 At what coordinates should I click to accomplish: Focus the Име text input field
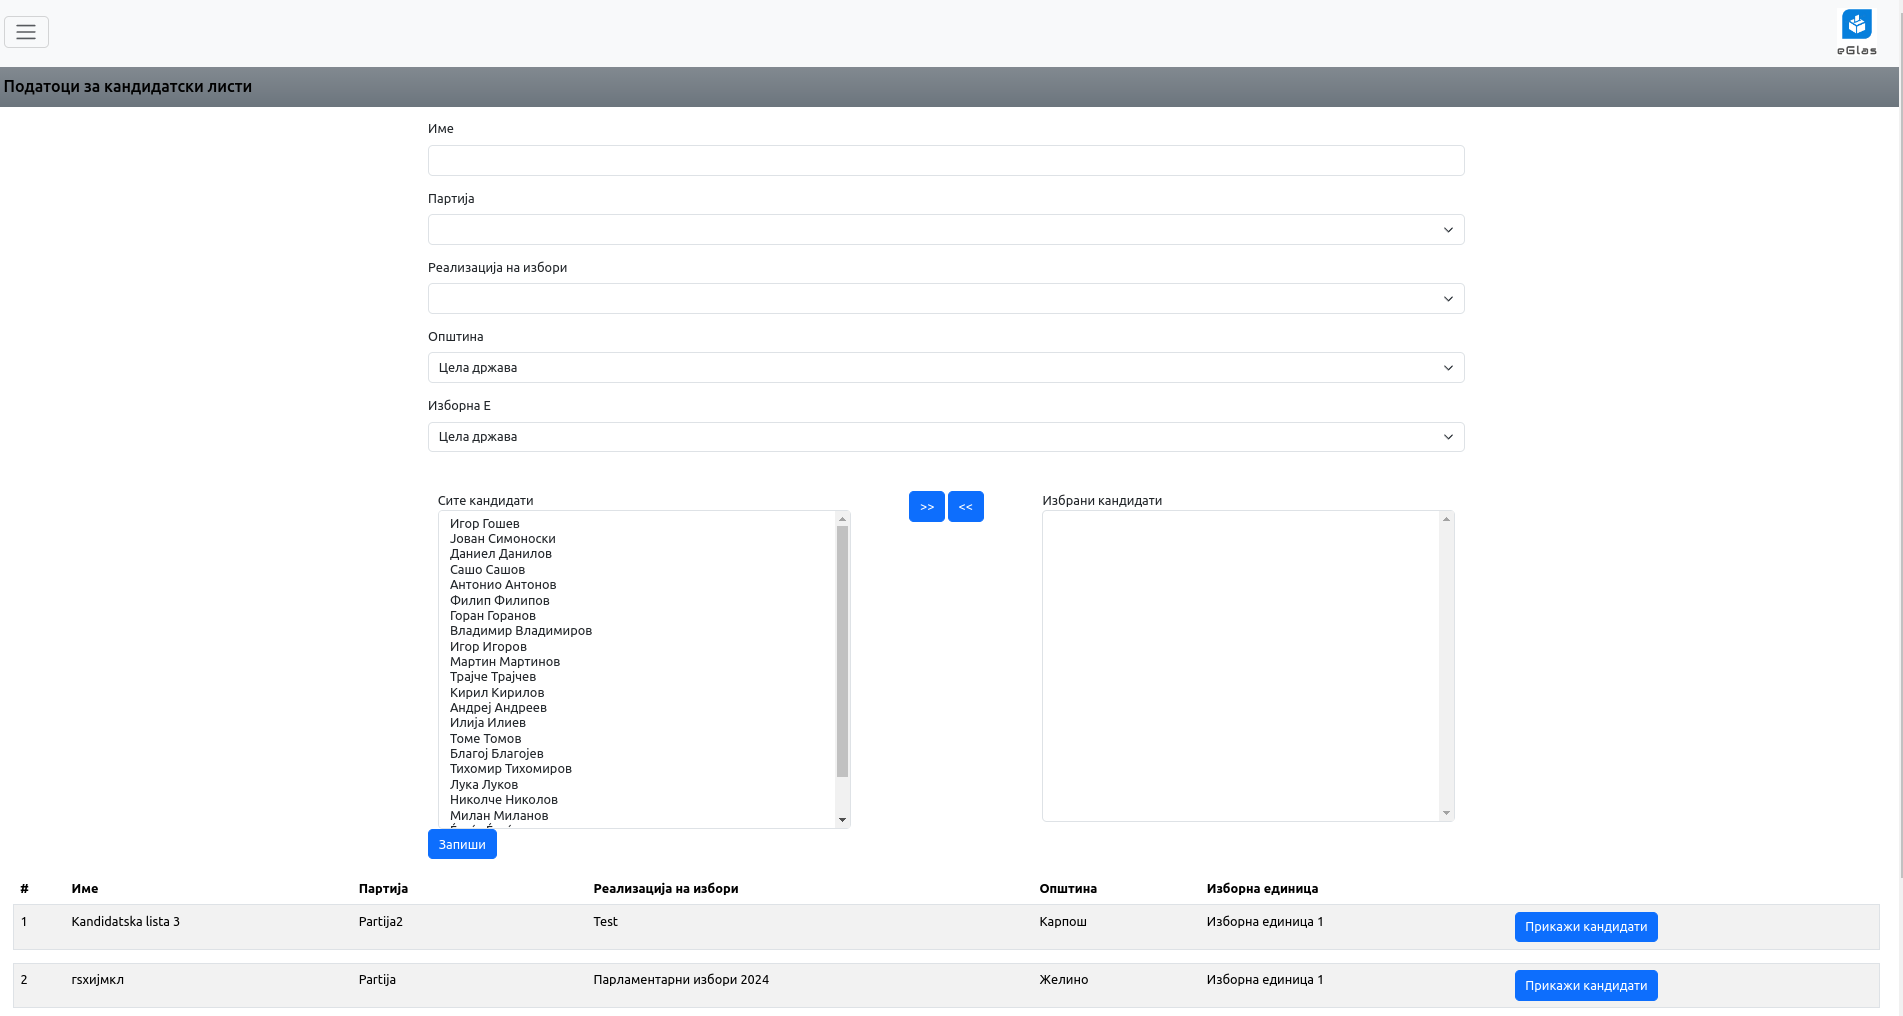945,161
